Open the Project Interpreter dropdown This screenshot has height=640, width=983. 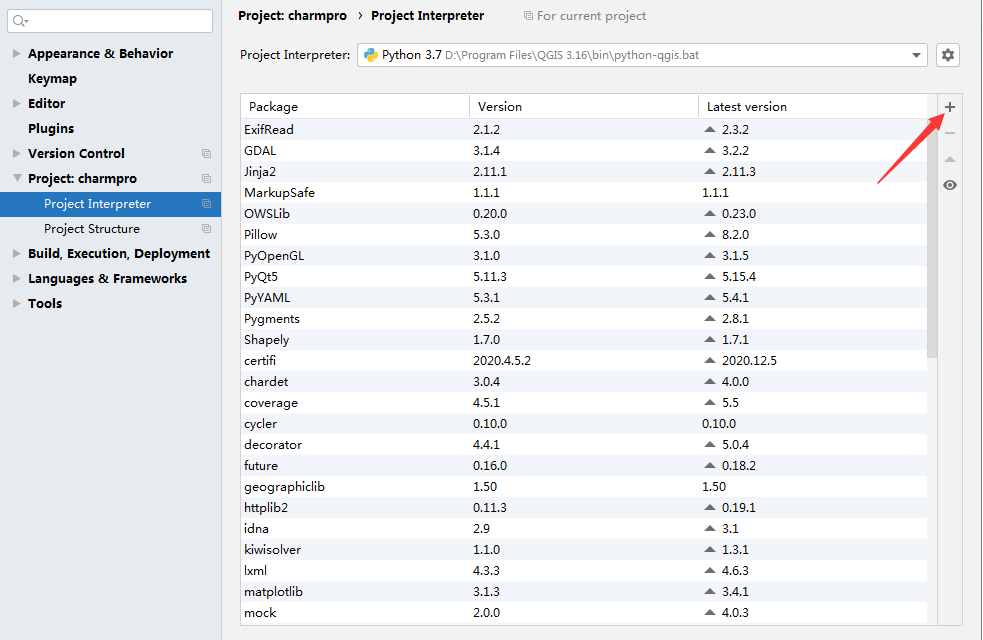pos(916,55)
